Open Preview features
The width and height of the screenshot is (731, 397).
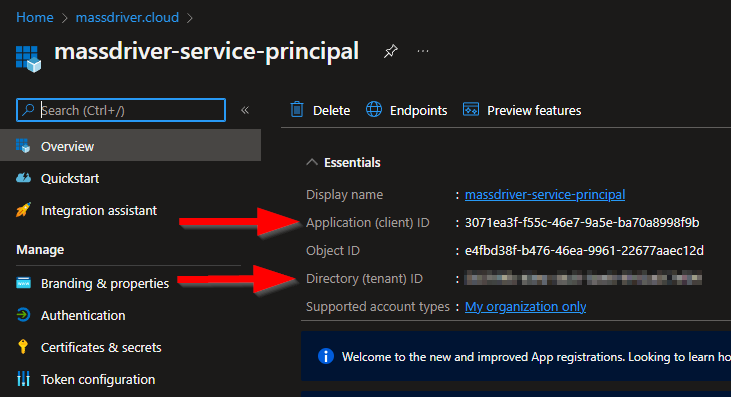pyautogui.click(x=534, y=110)
